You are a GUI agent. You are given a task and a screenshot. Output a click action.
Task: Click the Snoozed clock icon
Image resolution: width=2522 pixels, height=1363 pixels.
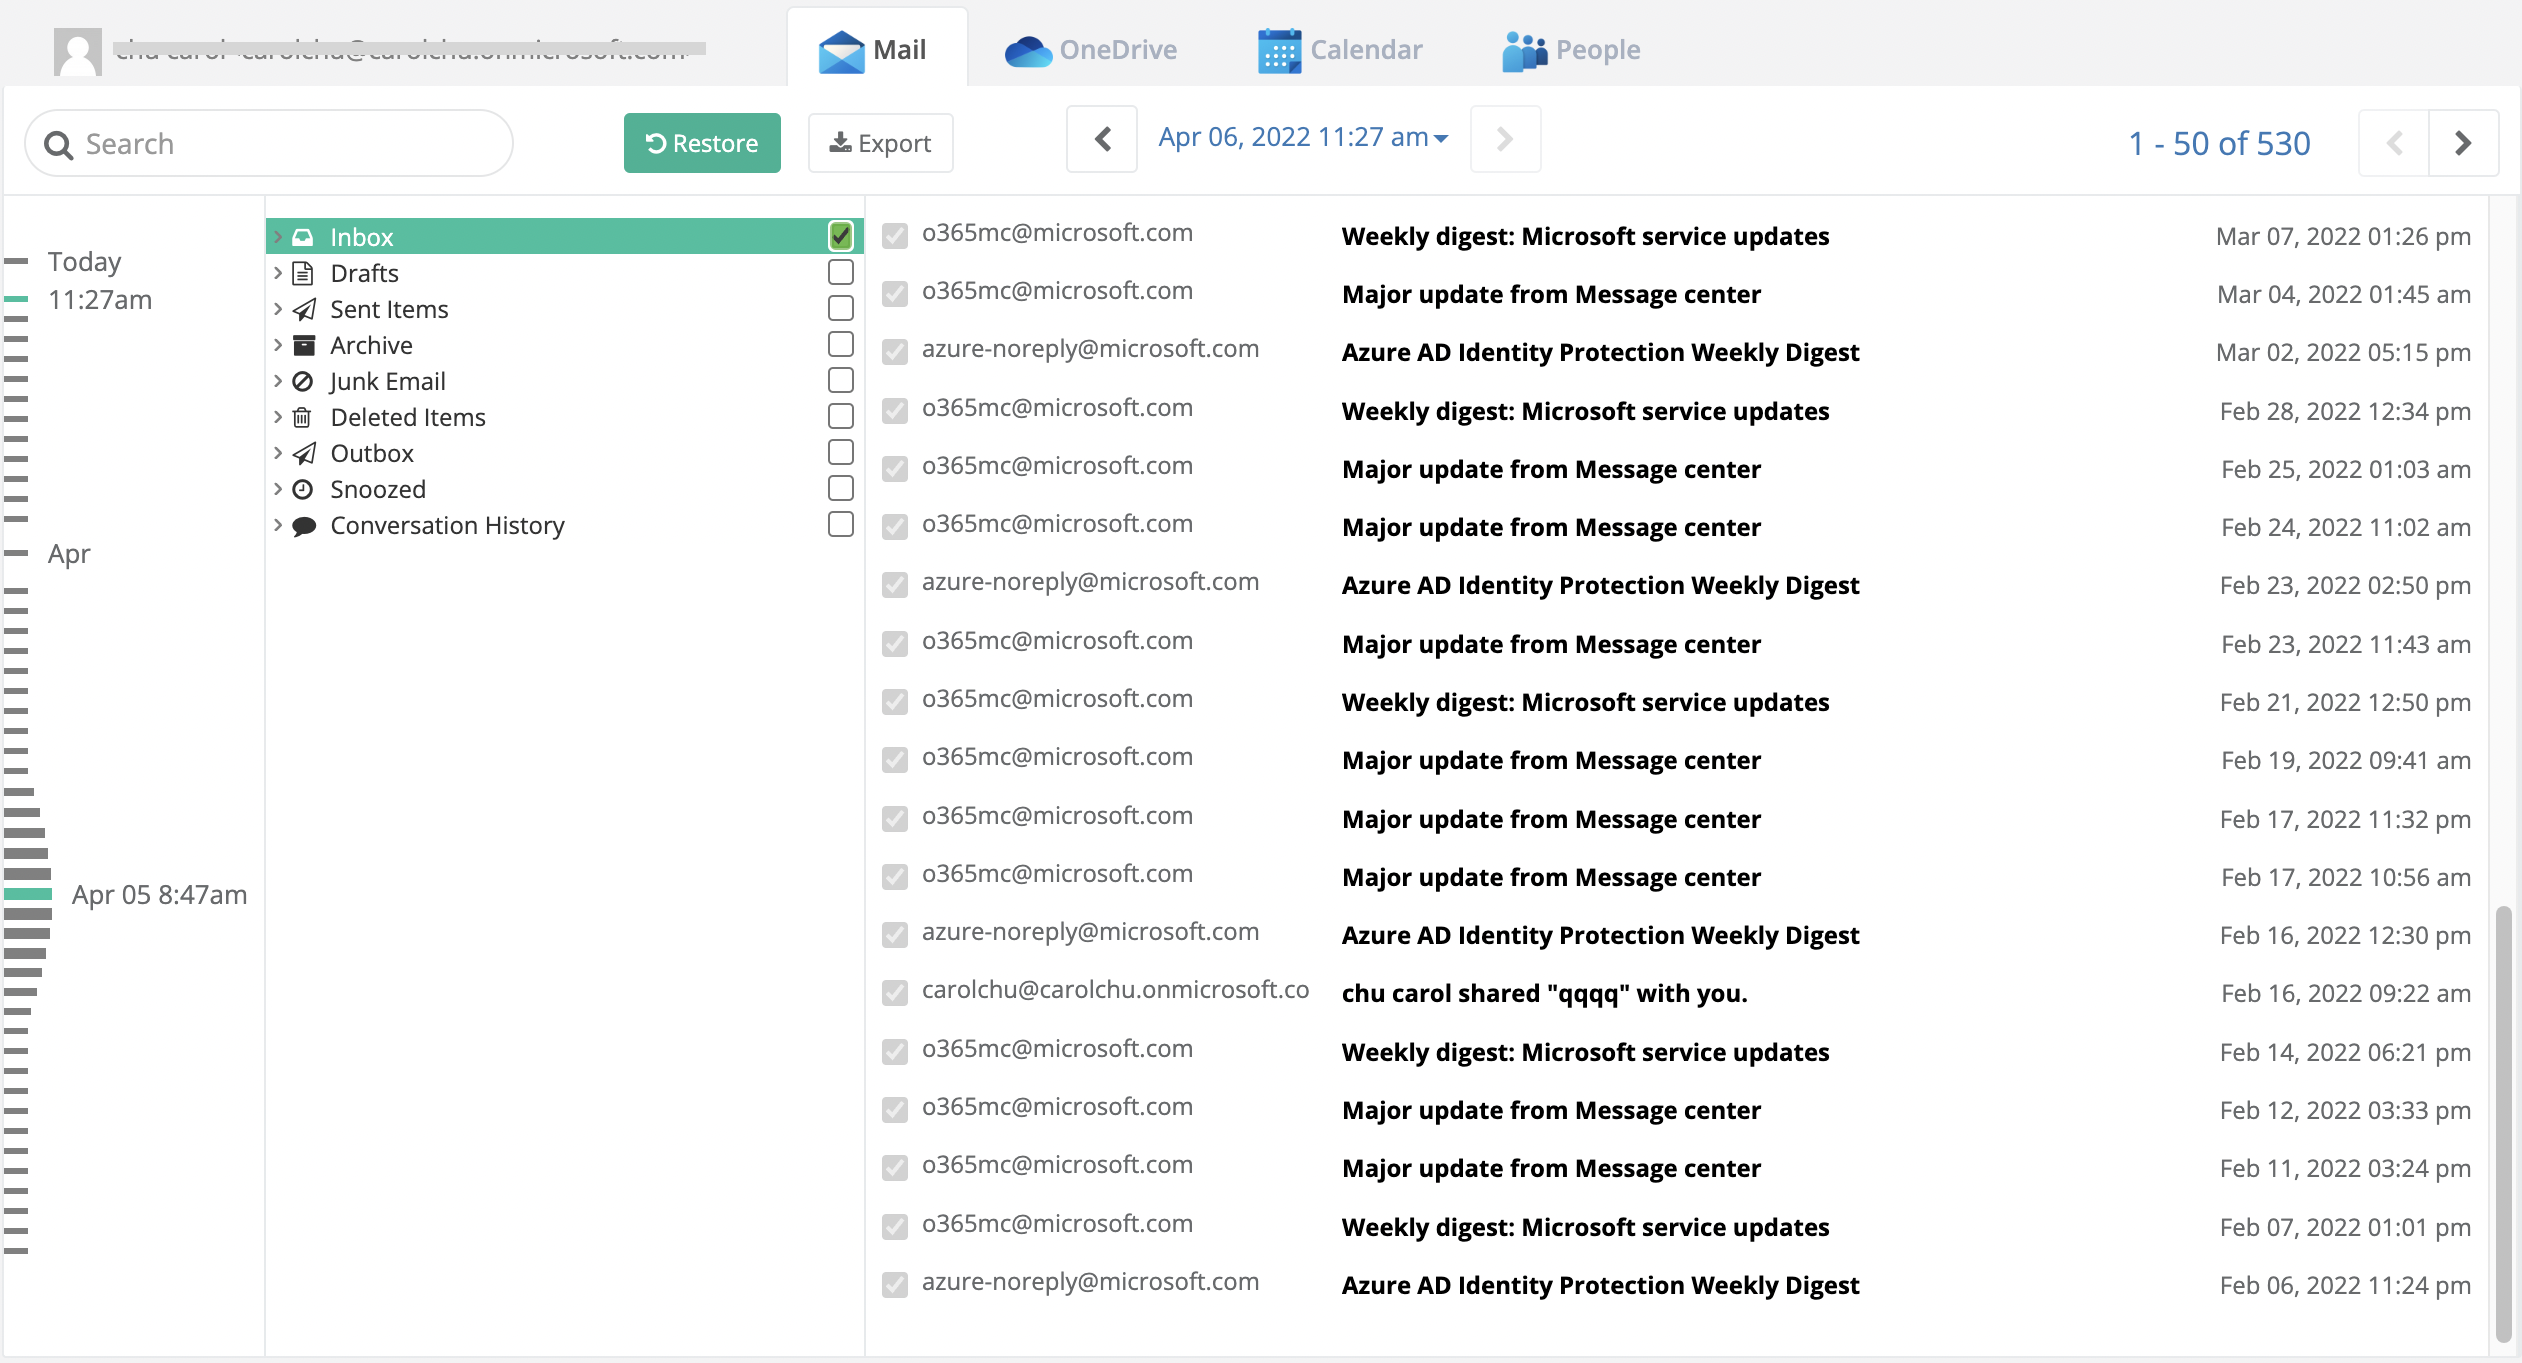pyautogui.click(x=303, y=489)
